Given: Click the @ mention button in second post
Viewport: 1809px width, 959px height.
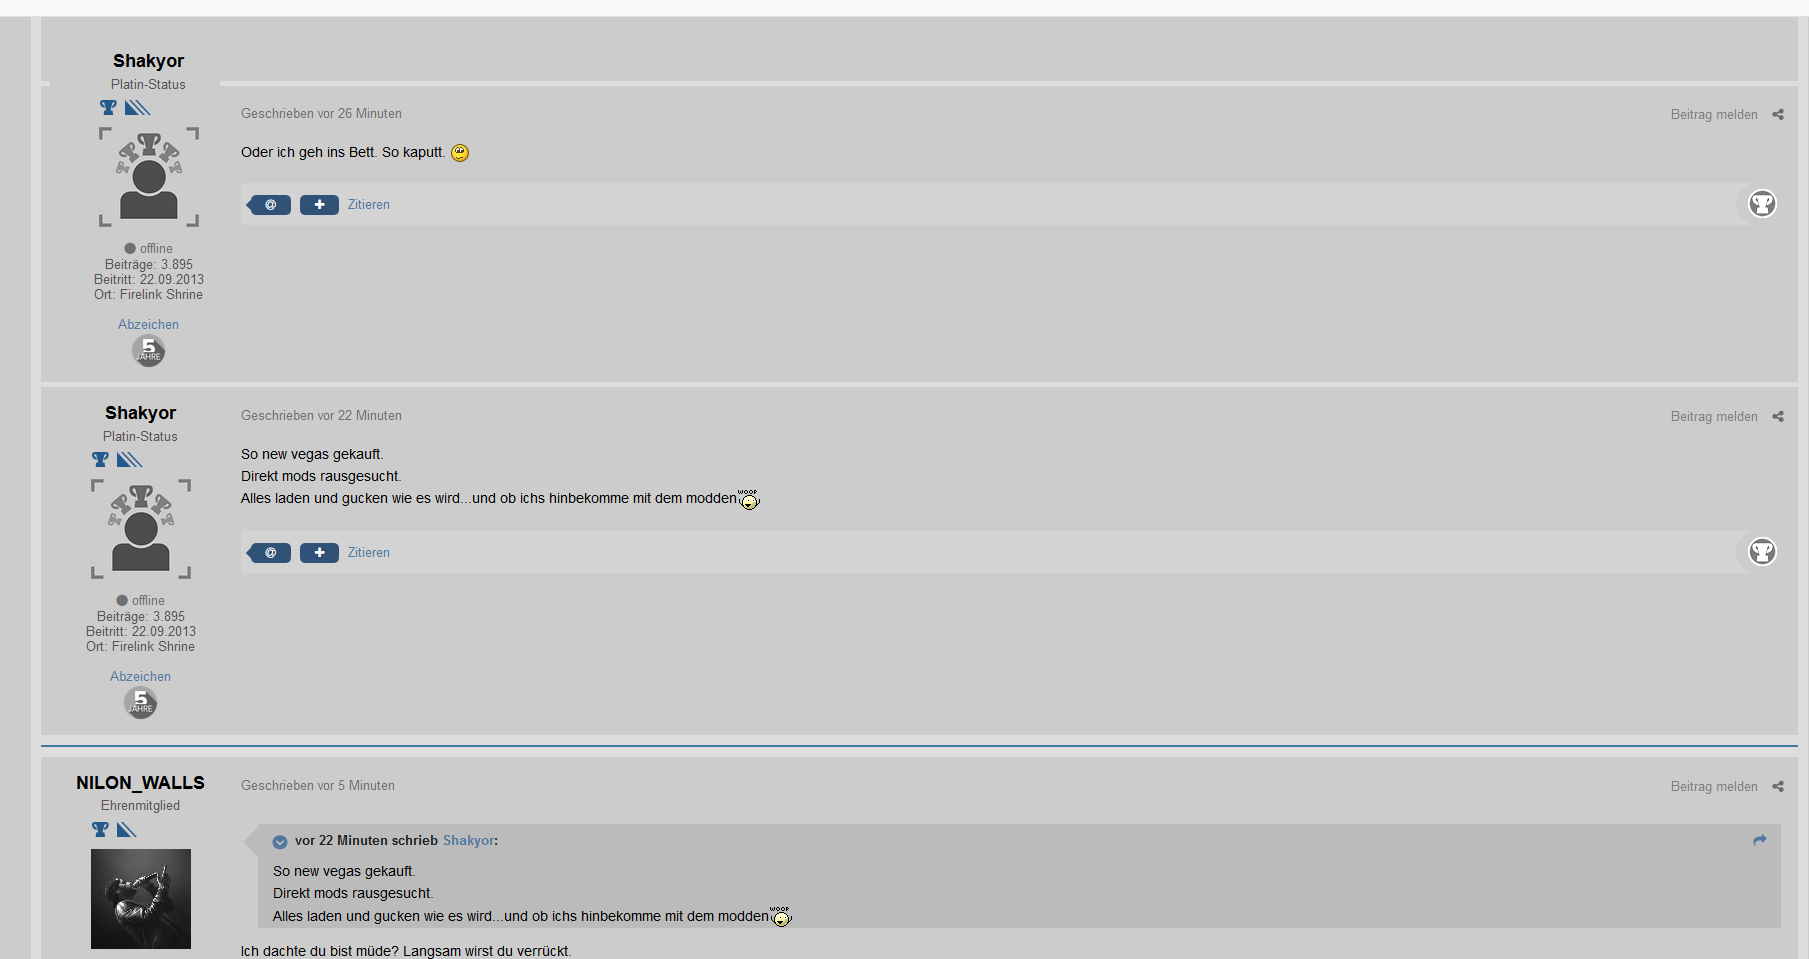Looking at the screenshot, I should [269, 553].
